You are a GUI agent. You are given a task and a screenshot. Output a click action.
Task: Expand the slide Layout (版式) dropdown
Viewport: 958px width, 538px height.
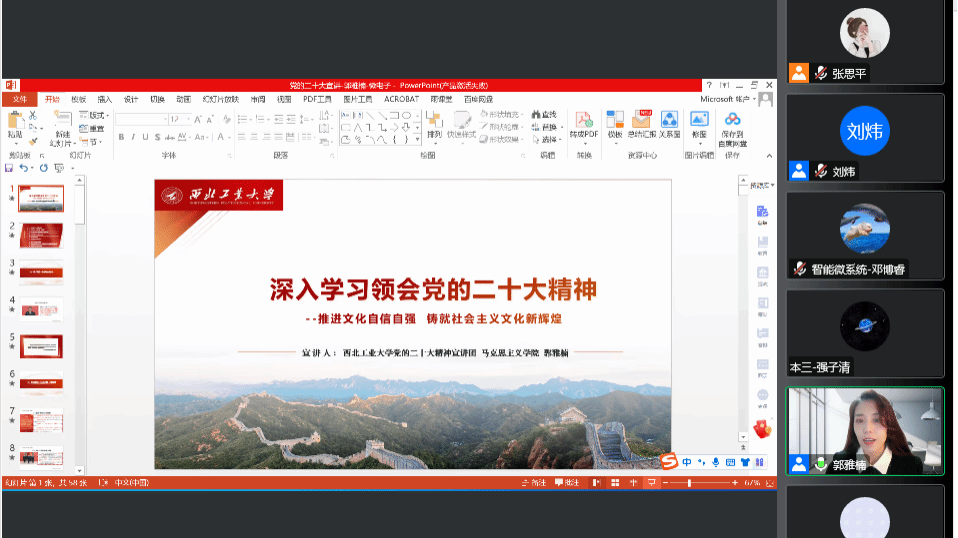click(97, 115)
